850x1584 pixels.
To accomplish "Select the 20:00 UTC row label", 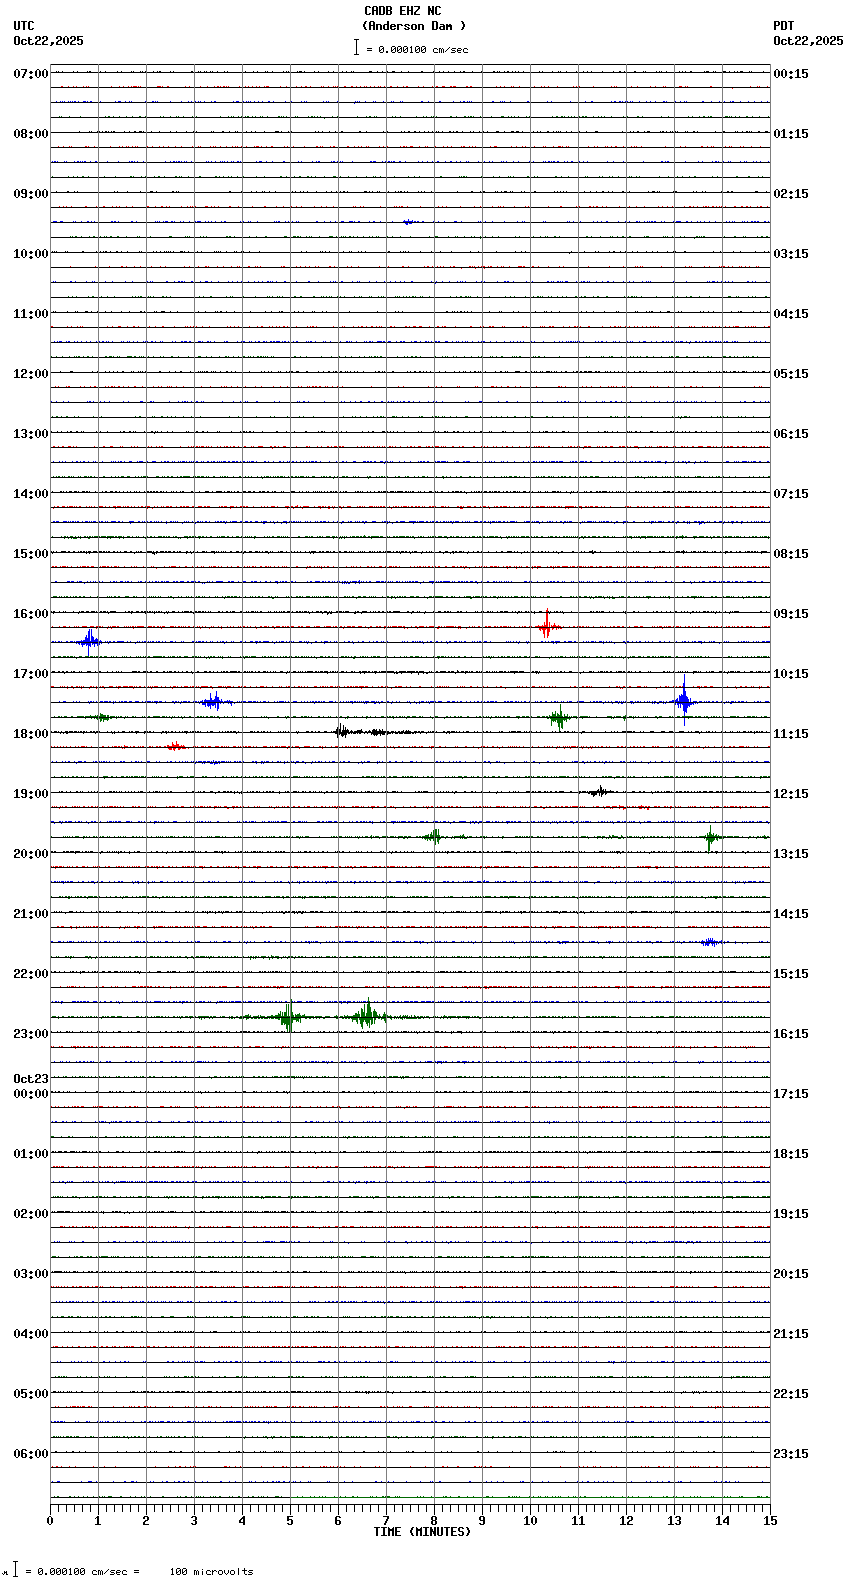I will coord(31,854).
